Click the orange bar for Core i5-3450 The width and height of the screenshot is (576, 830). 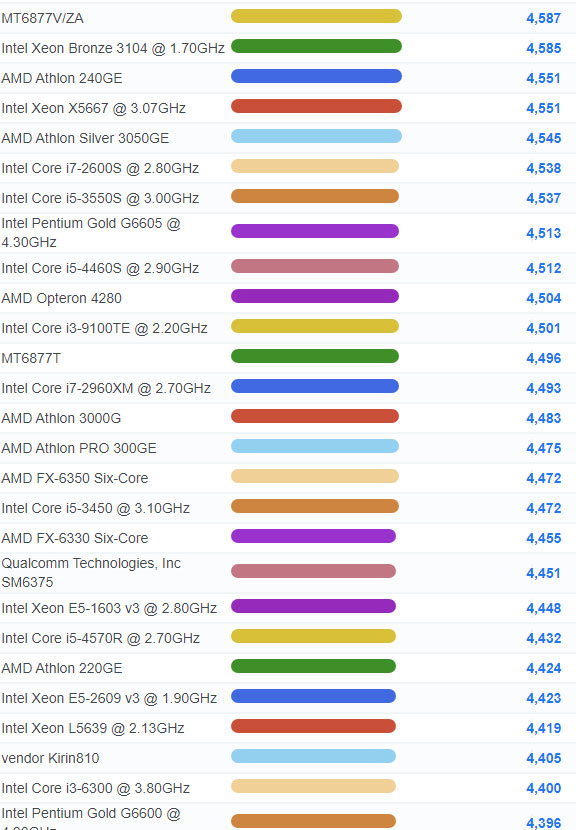[x=315, y=506]
